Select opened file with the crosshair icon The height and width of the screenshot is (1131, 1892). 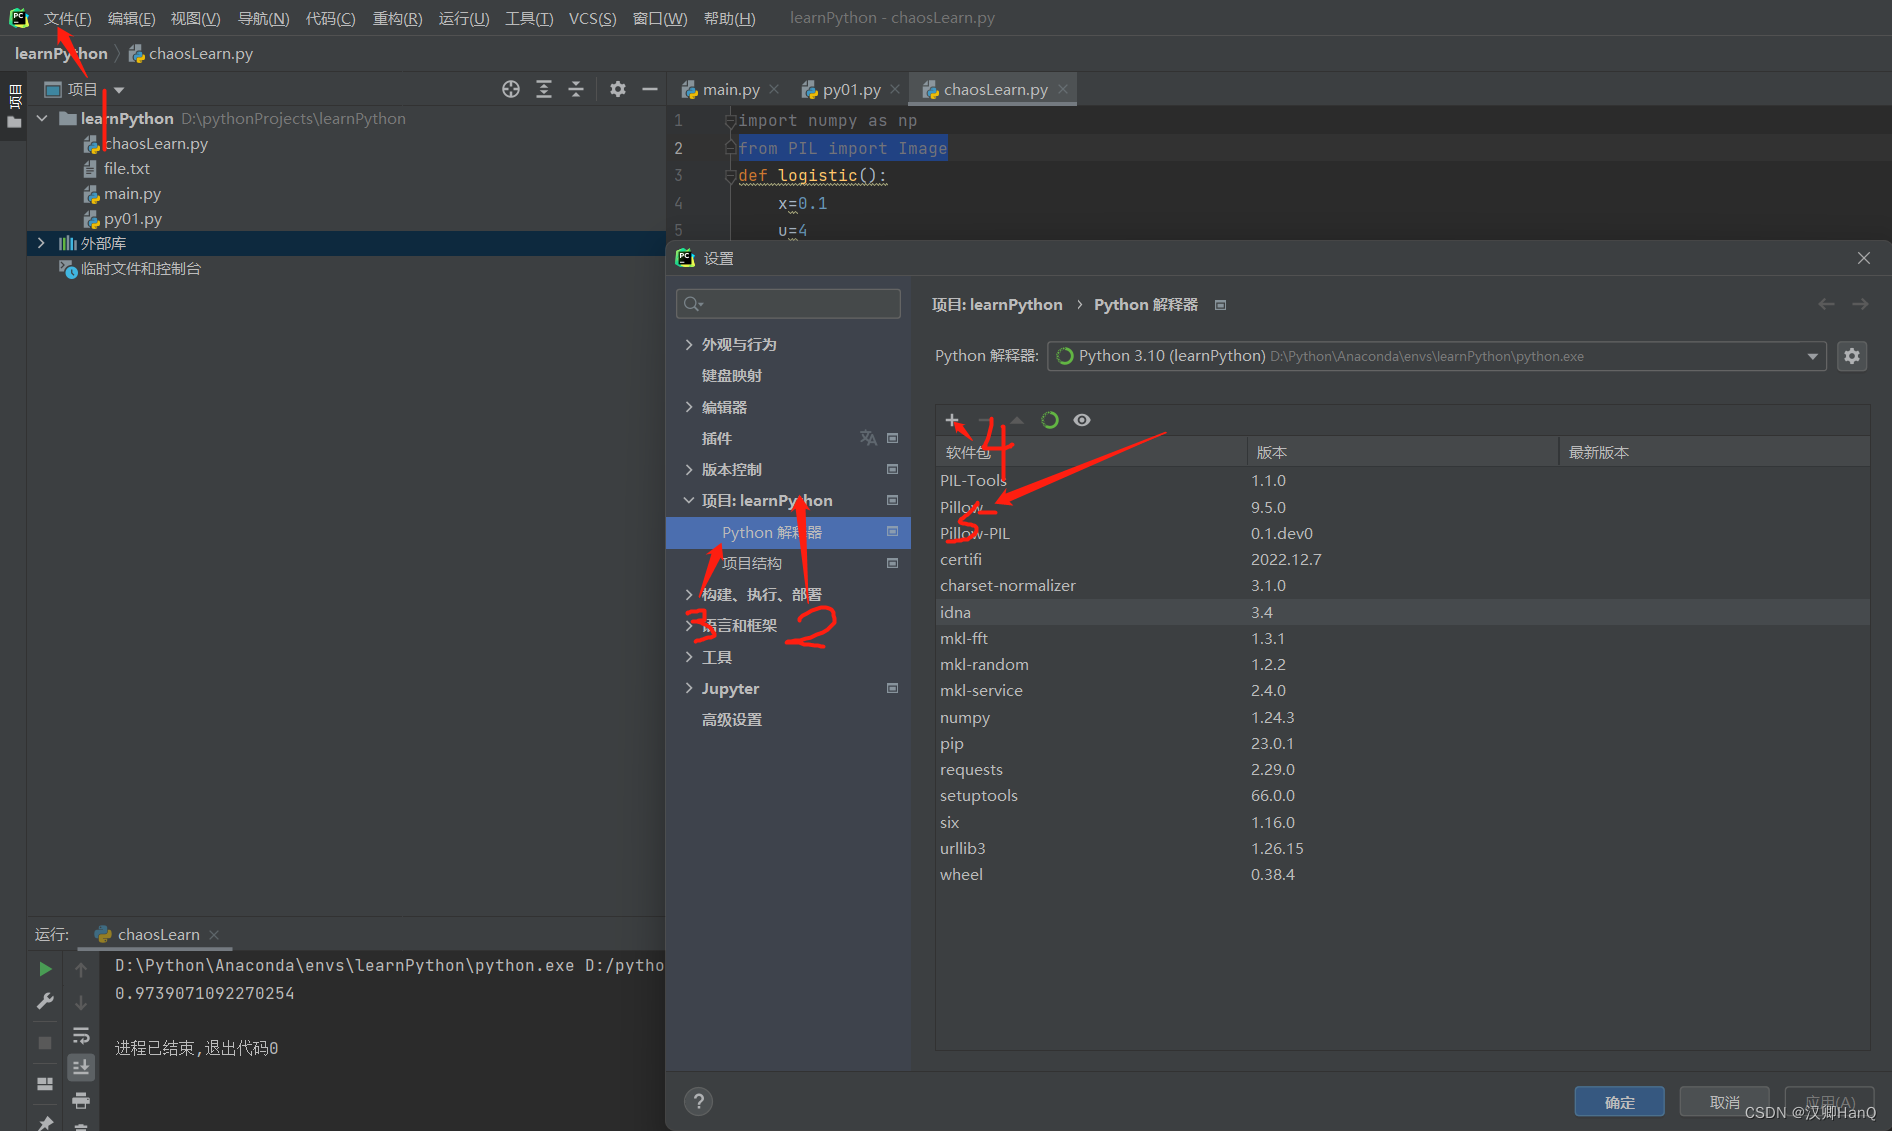(511, 89)
